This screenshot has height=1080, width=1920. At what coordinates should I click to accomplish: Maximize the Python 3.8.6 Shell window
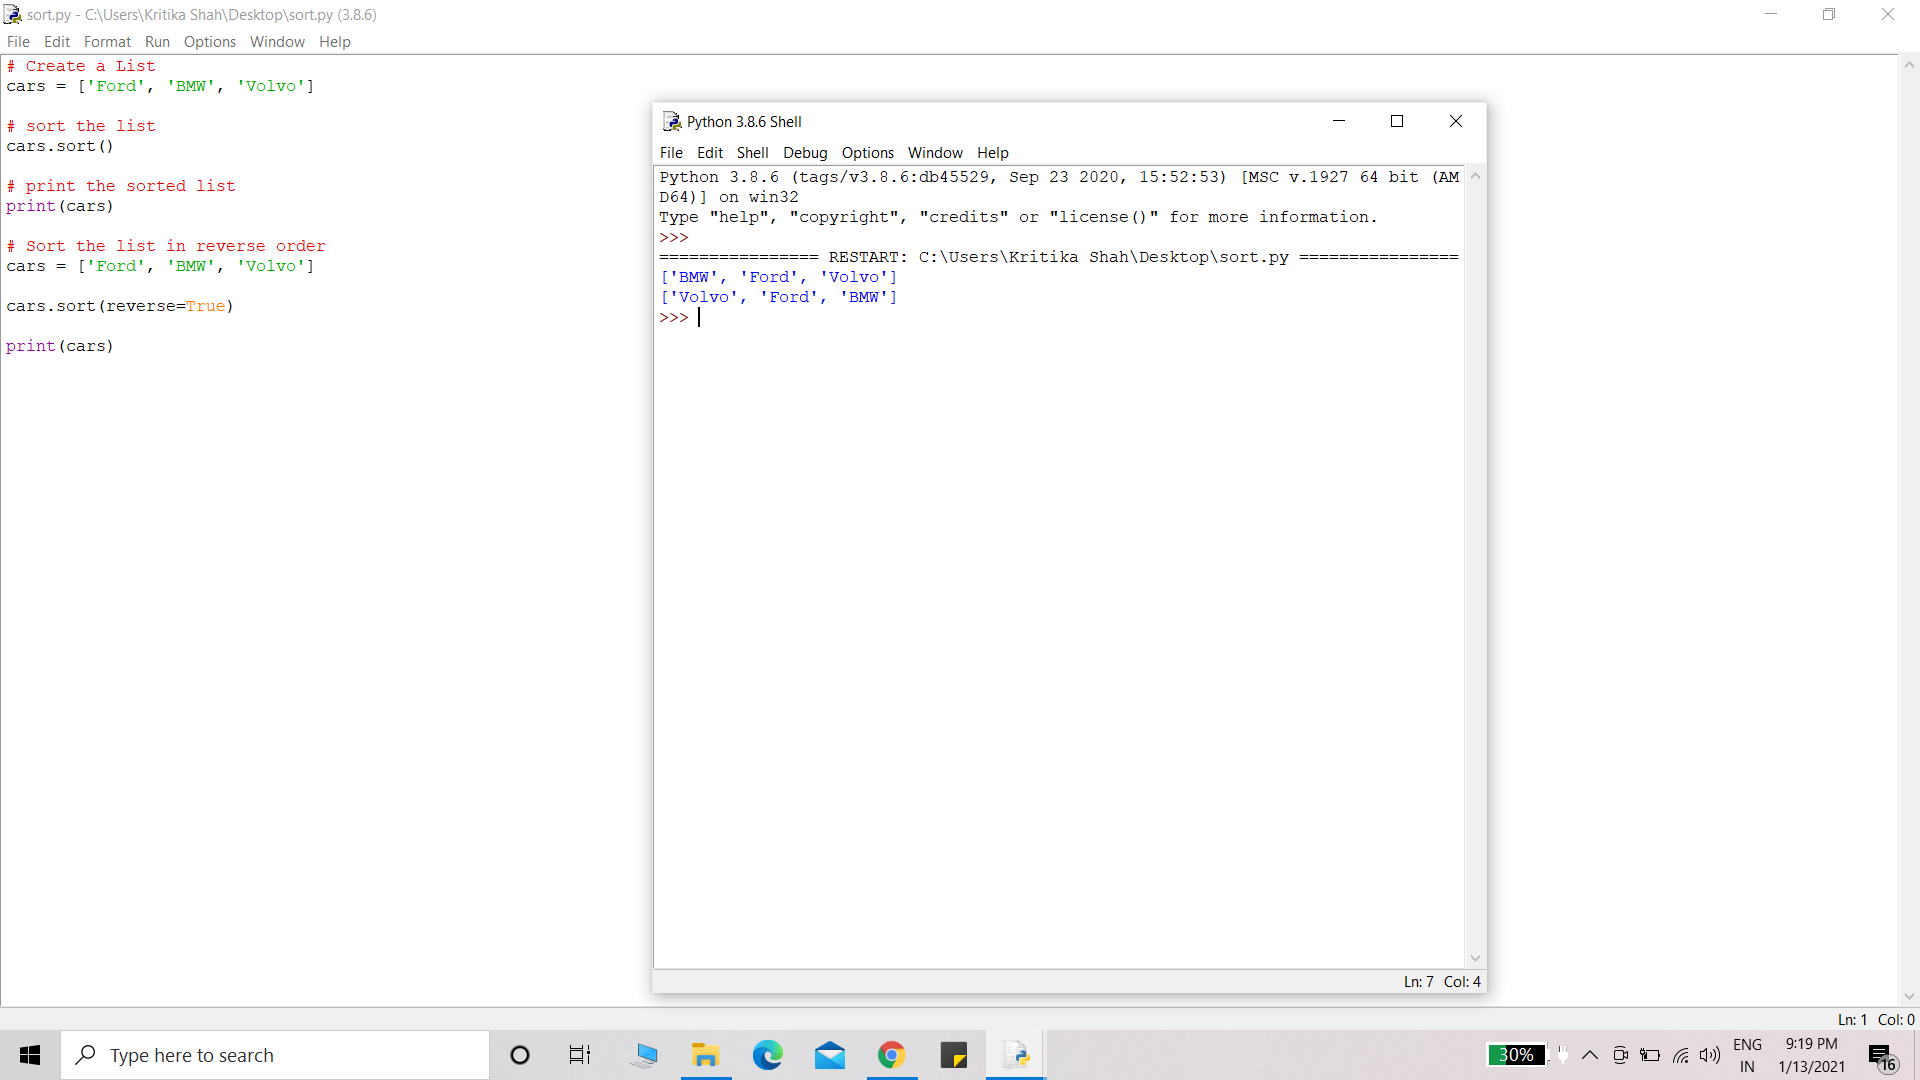point(1397,121)
